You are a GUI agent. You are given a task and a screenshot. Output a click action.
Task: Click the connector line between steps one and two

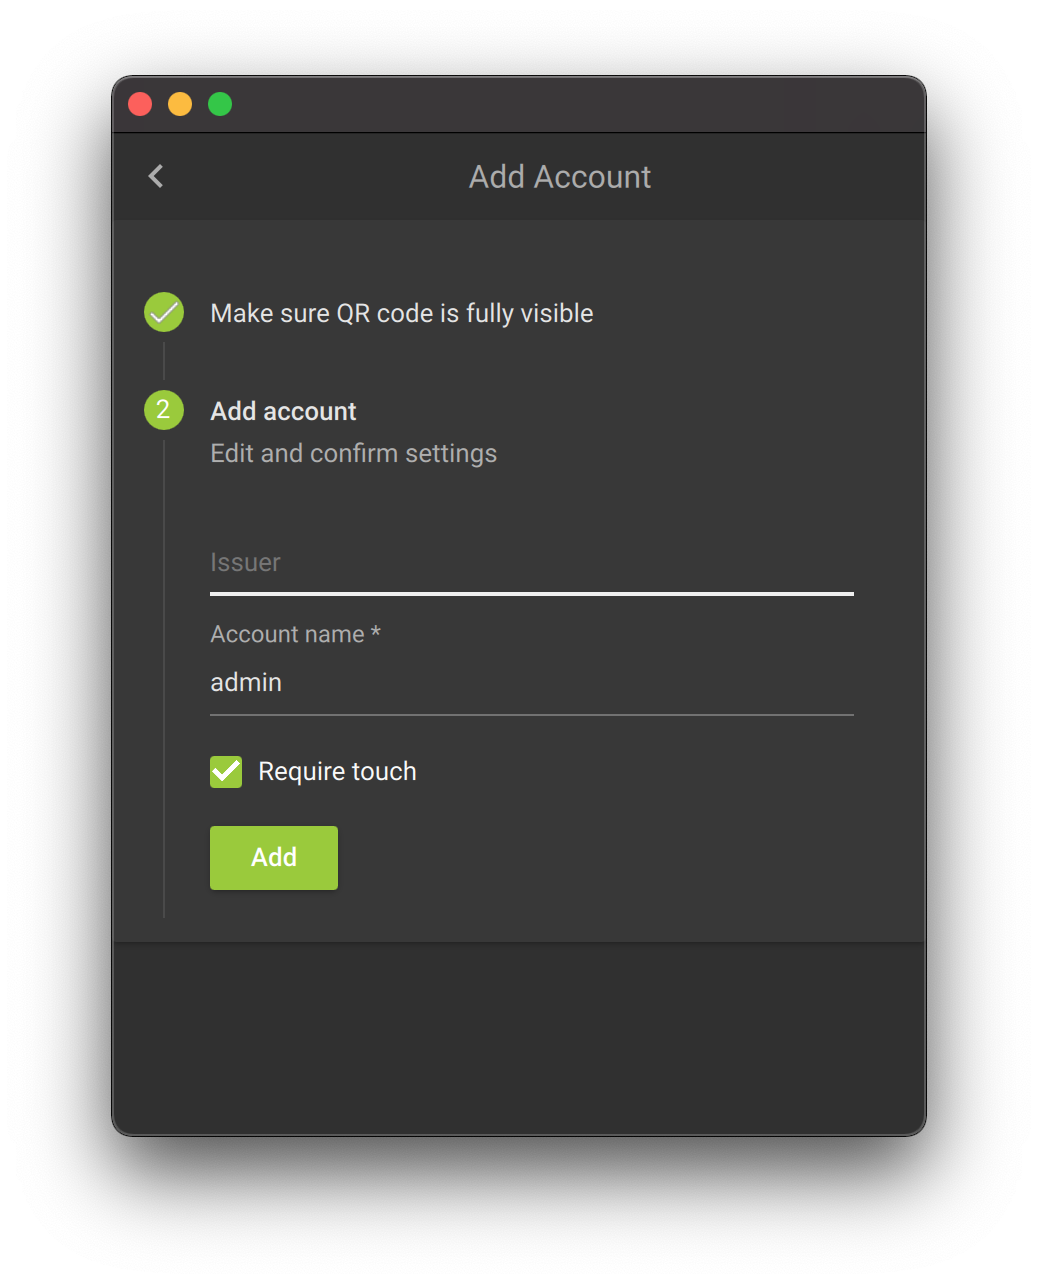pyautogui.click(x=164, y=360)
